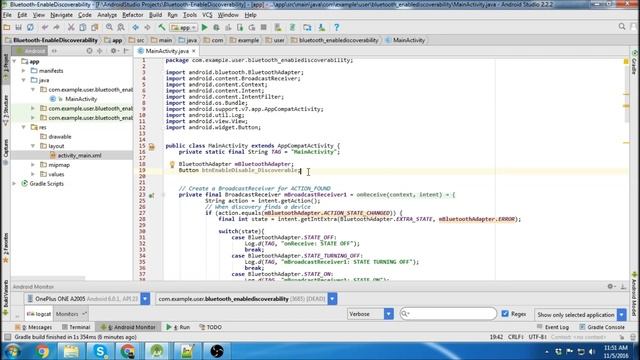Click the Debug app bug icon
Viewport: 640px width, 360px height.
(216, 27)
